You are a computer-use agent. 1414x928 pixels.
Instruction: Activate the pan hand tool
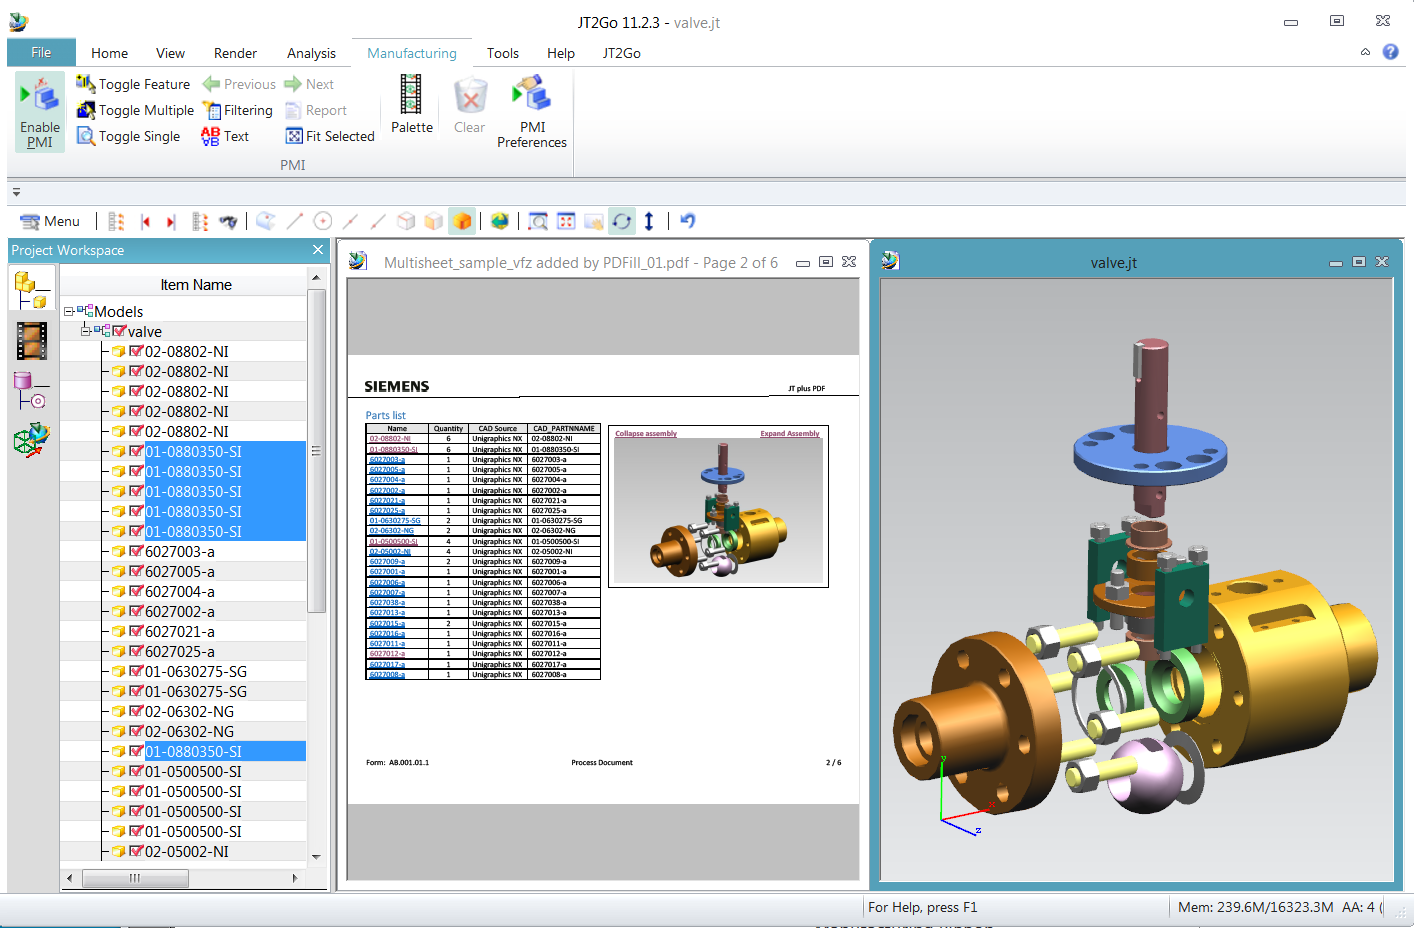click(594, 222)
